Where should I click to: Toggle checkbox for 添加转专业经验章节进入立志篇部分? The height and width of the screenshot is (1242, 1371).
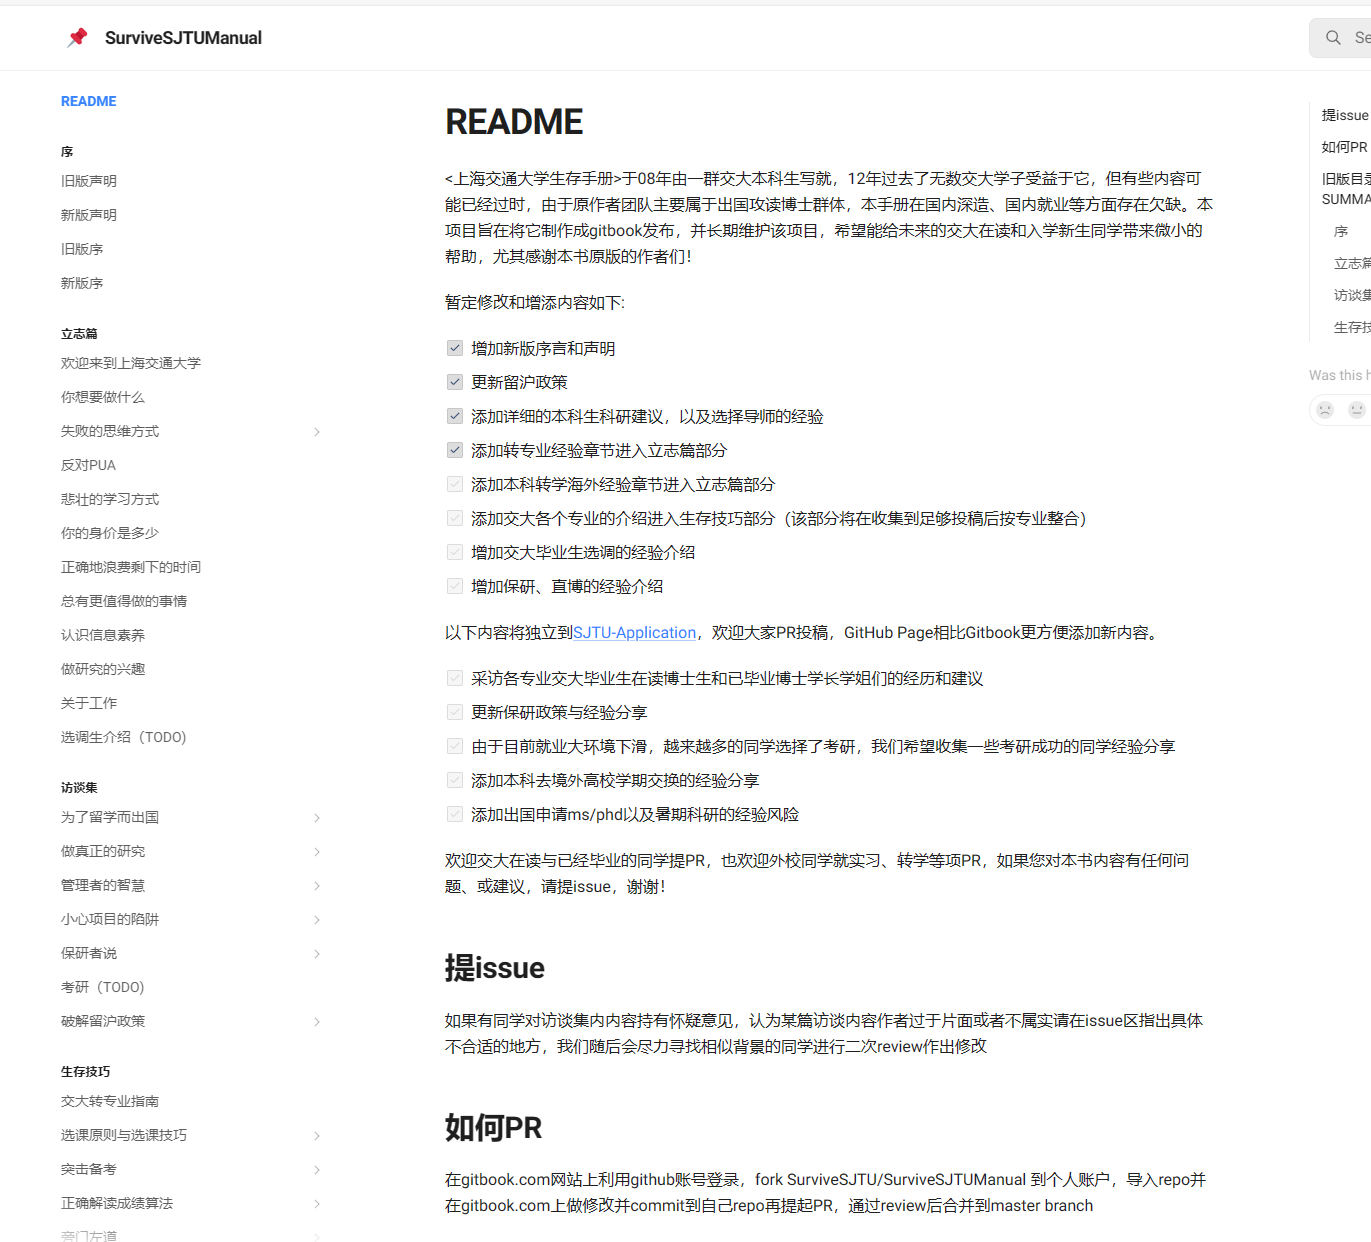[455, 450]
